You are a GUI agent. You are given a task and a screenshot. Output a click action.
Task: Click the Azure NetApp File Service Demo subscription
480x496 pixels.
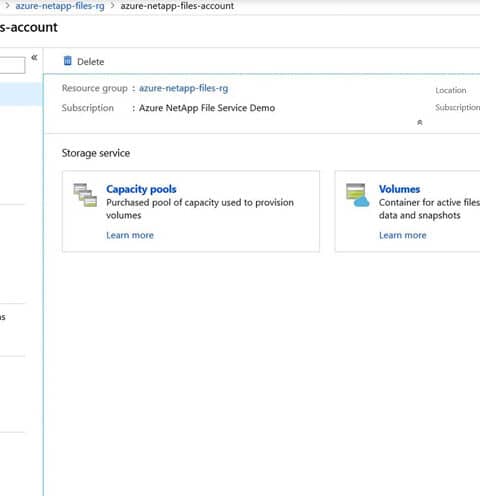pyautogui.click(x=207, y=108)
